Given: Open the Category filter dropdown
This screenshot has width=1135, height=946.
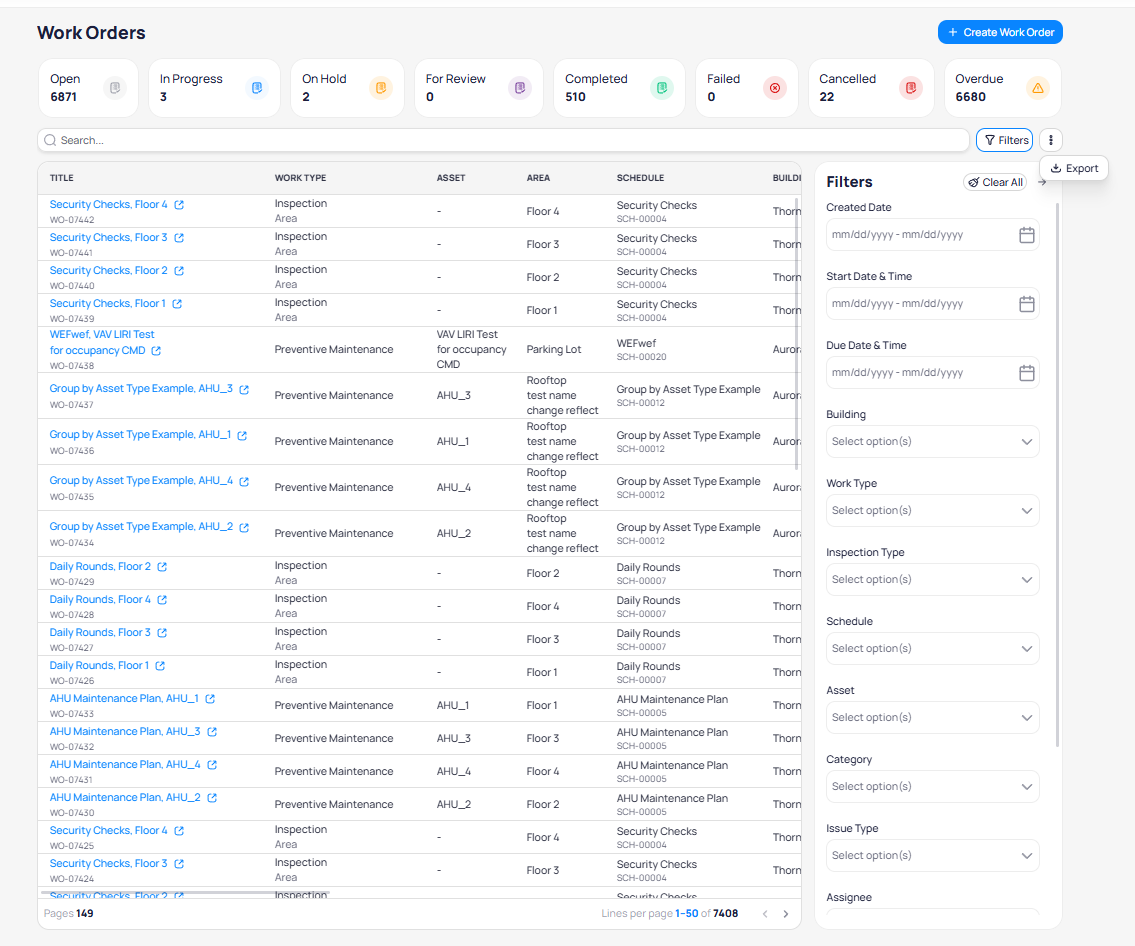Looking at the screenshot, I should pos(932,787).
